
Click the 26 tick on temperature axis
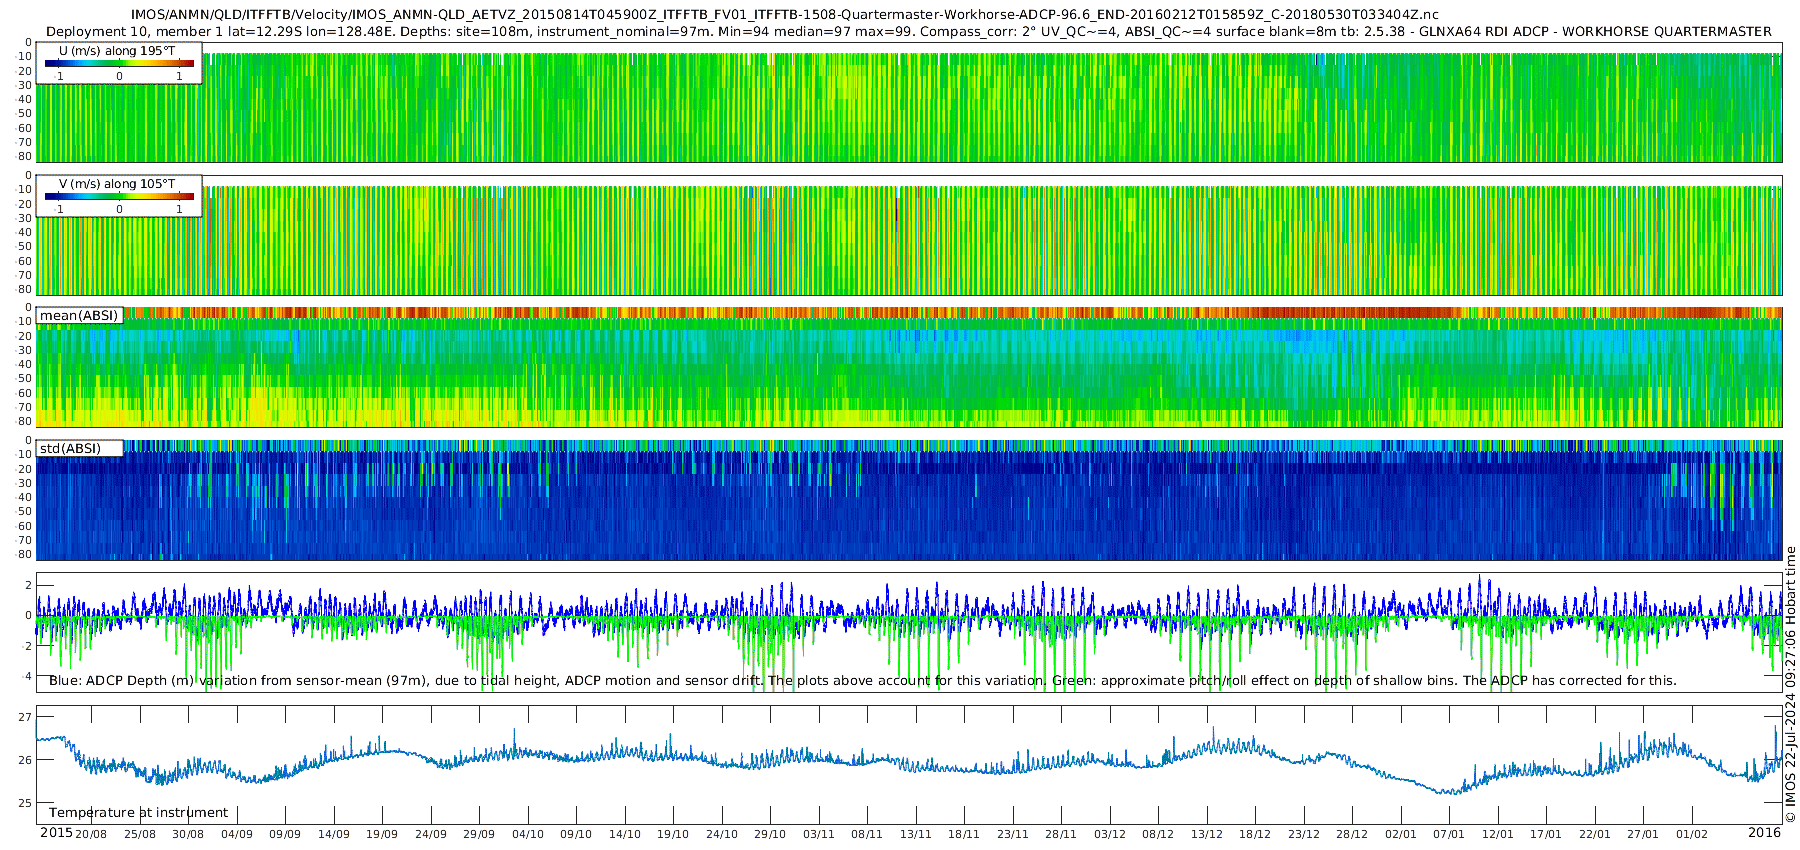point(26,760)
